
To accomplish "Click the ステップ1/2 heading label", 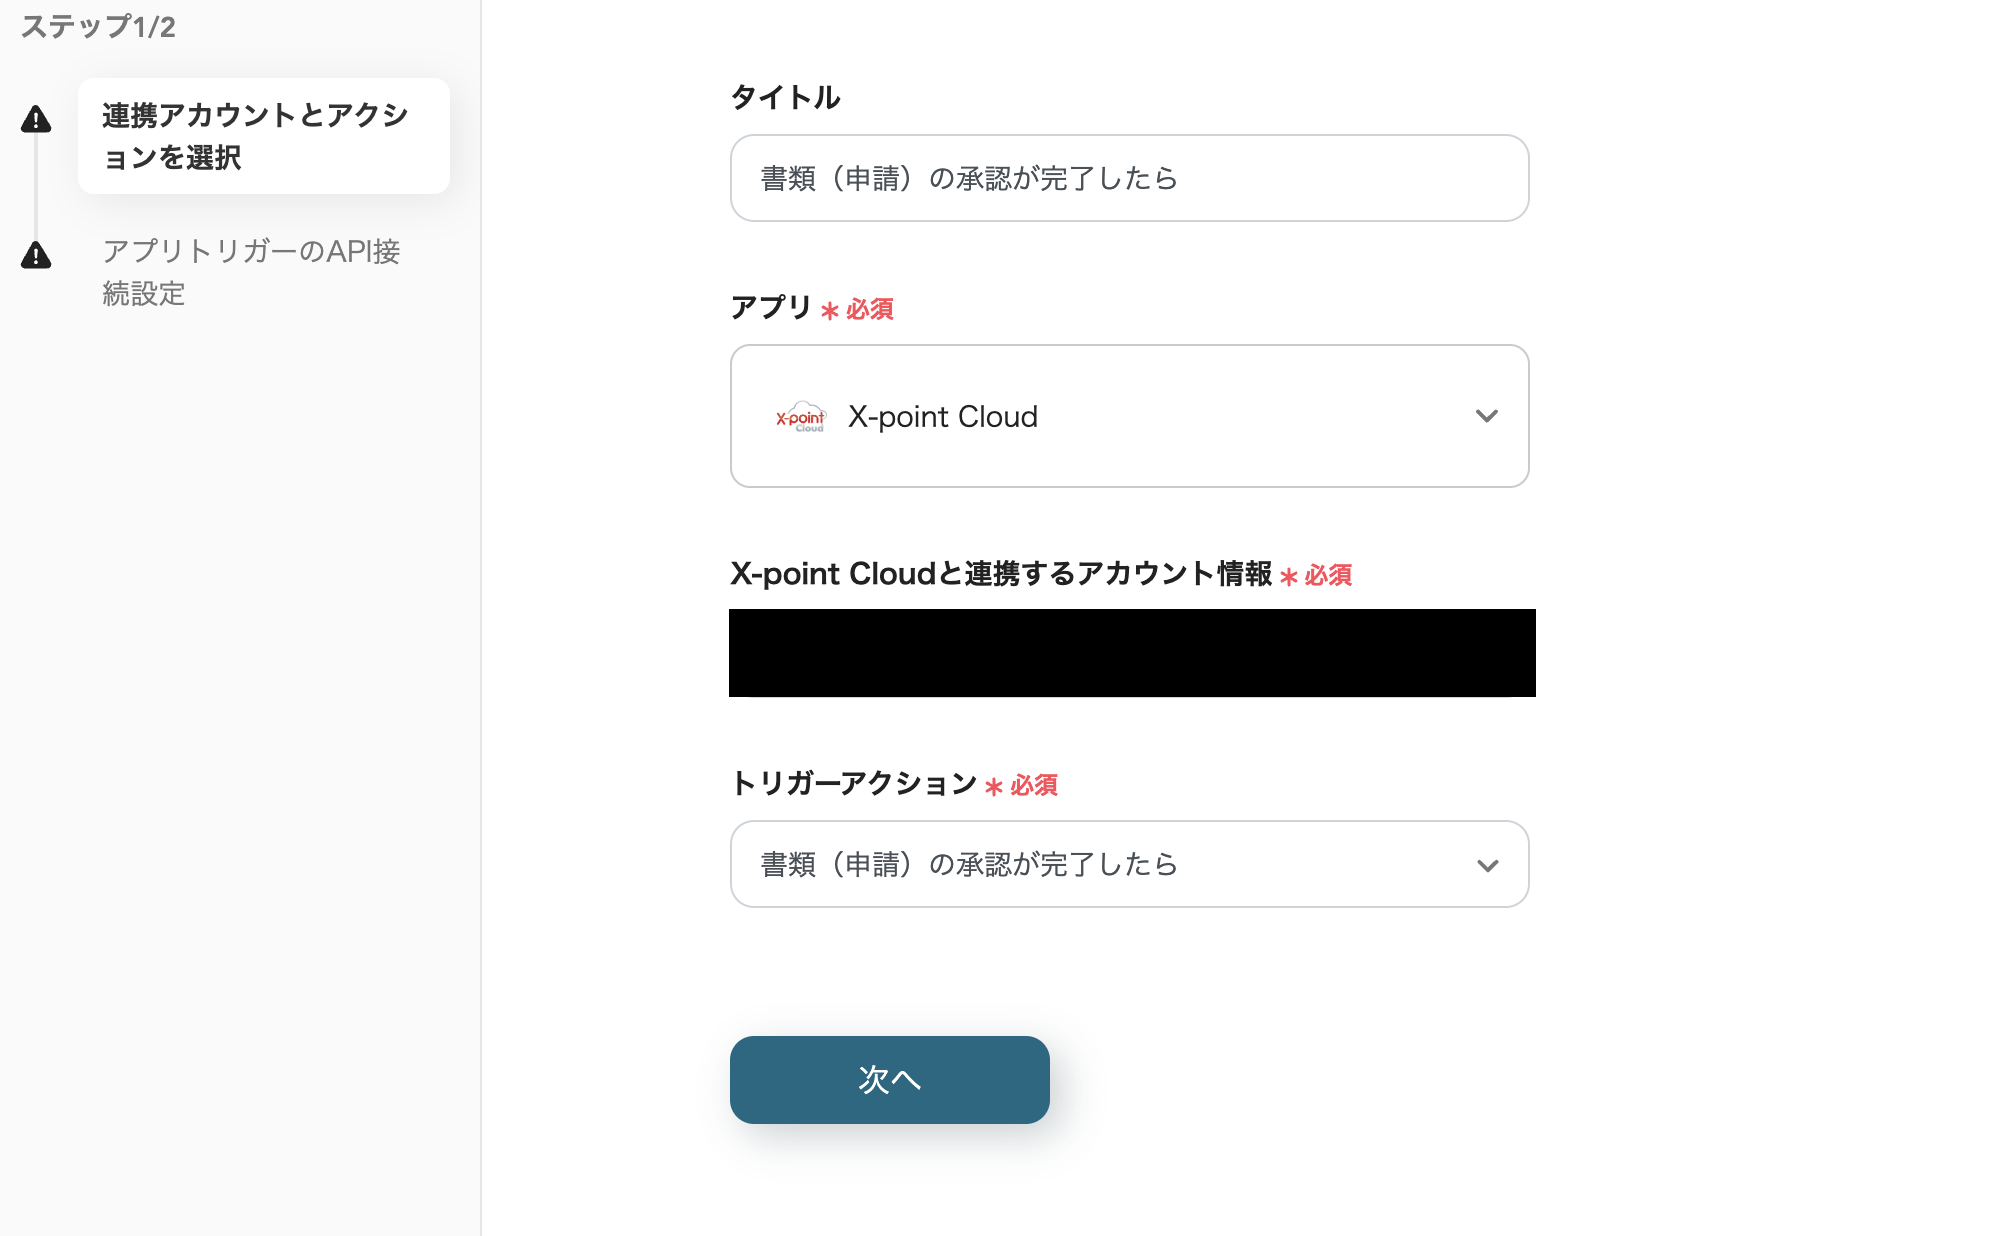I will (98, 27).
